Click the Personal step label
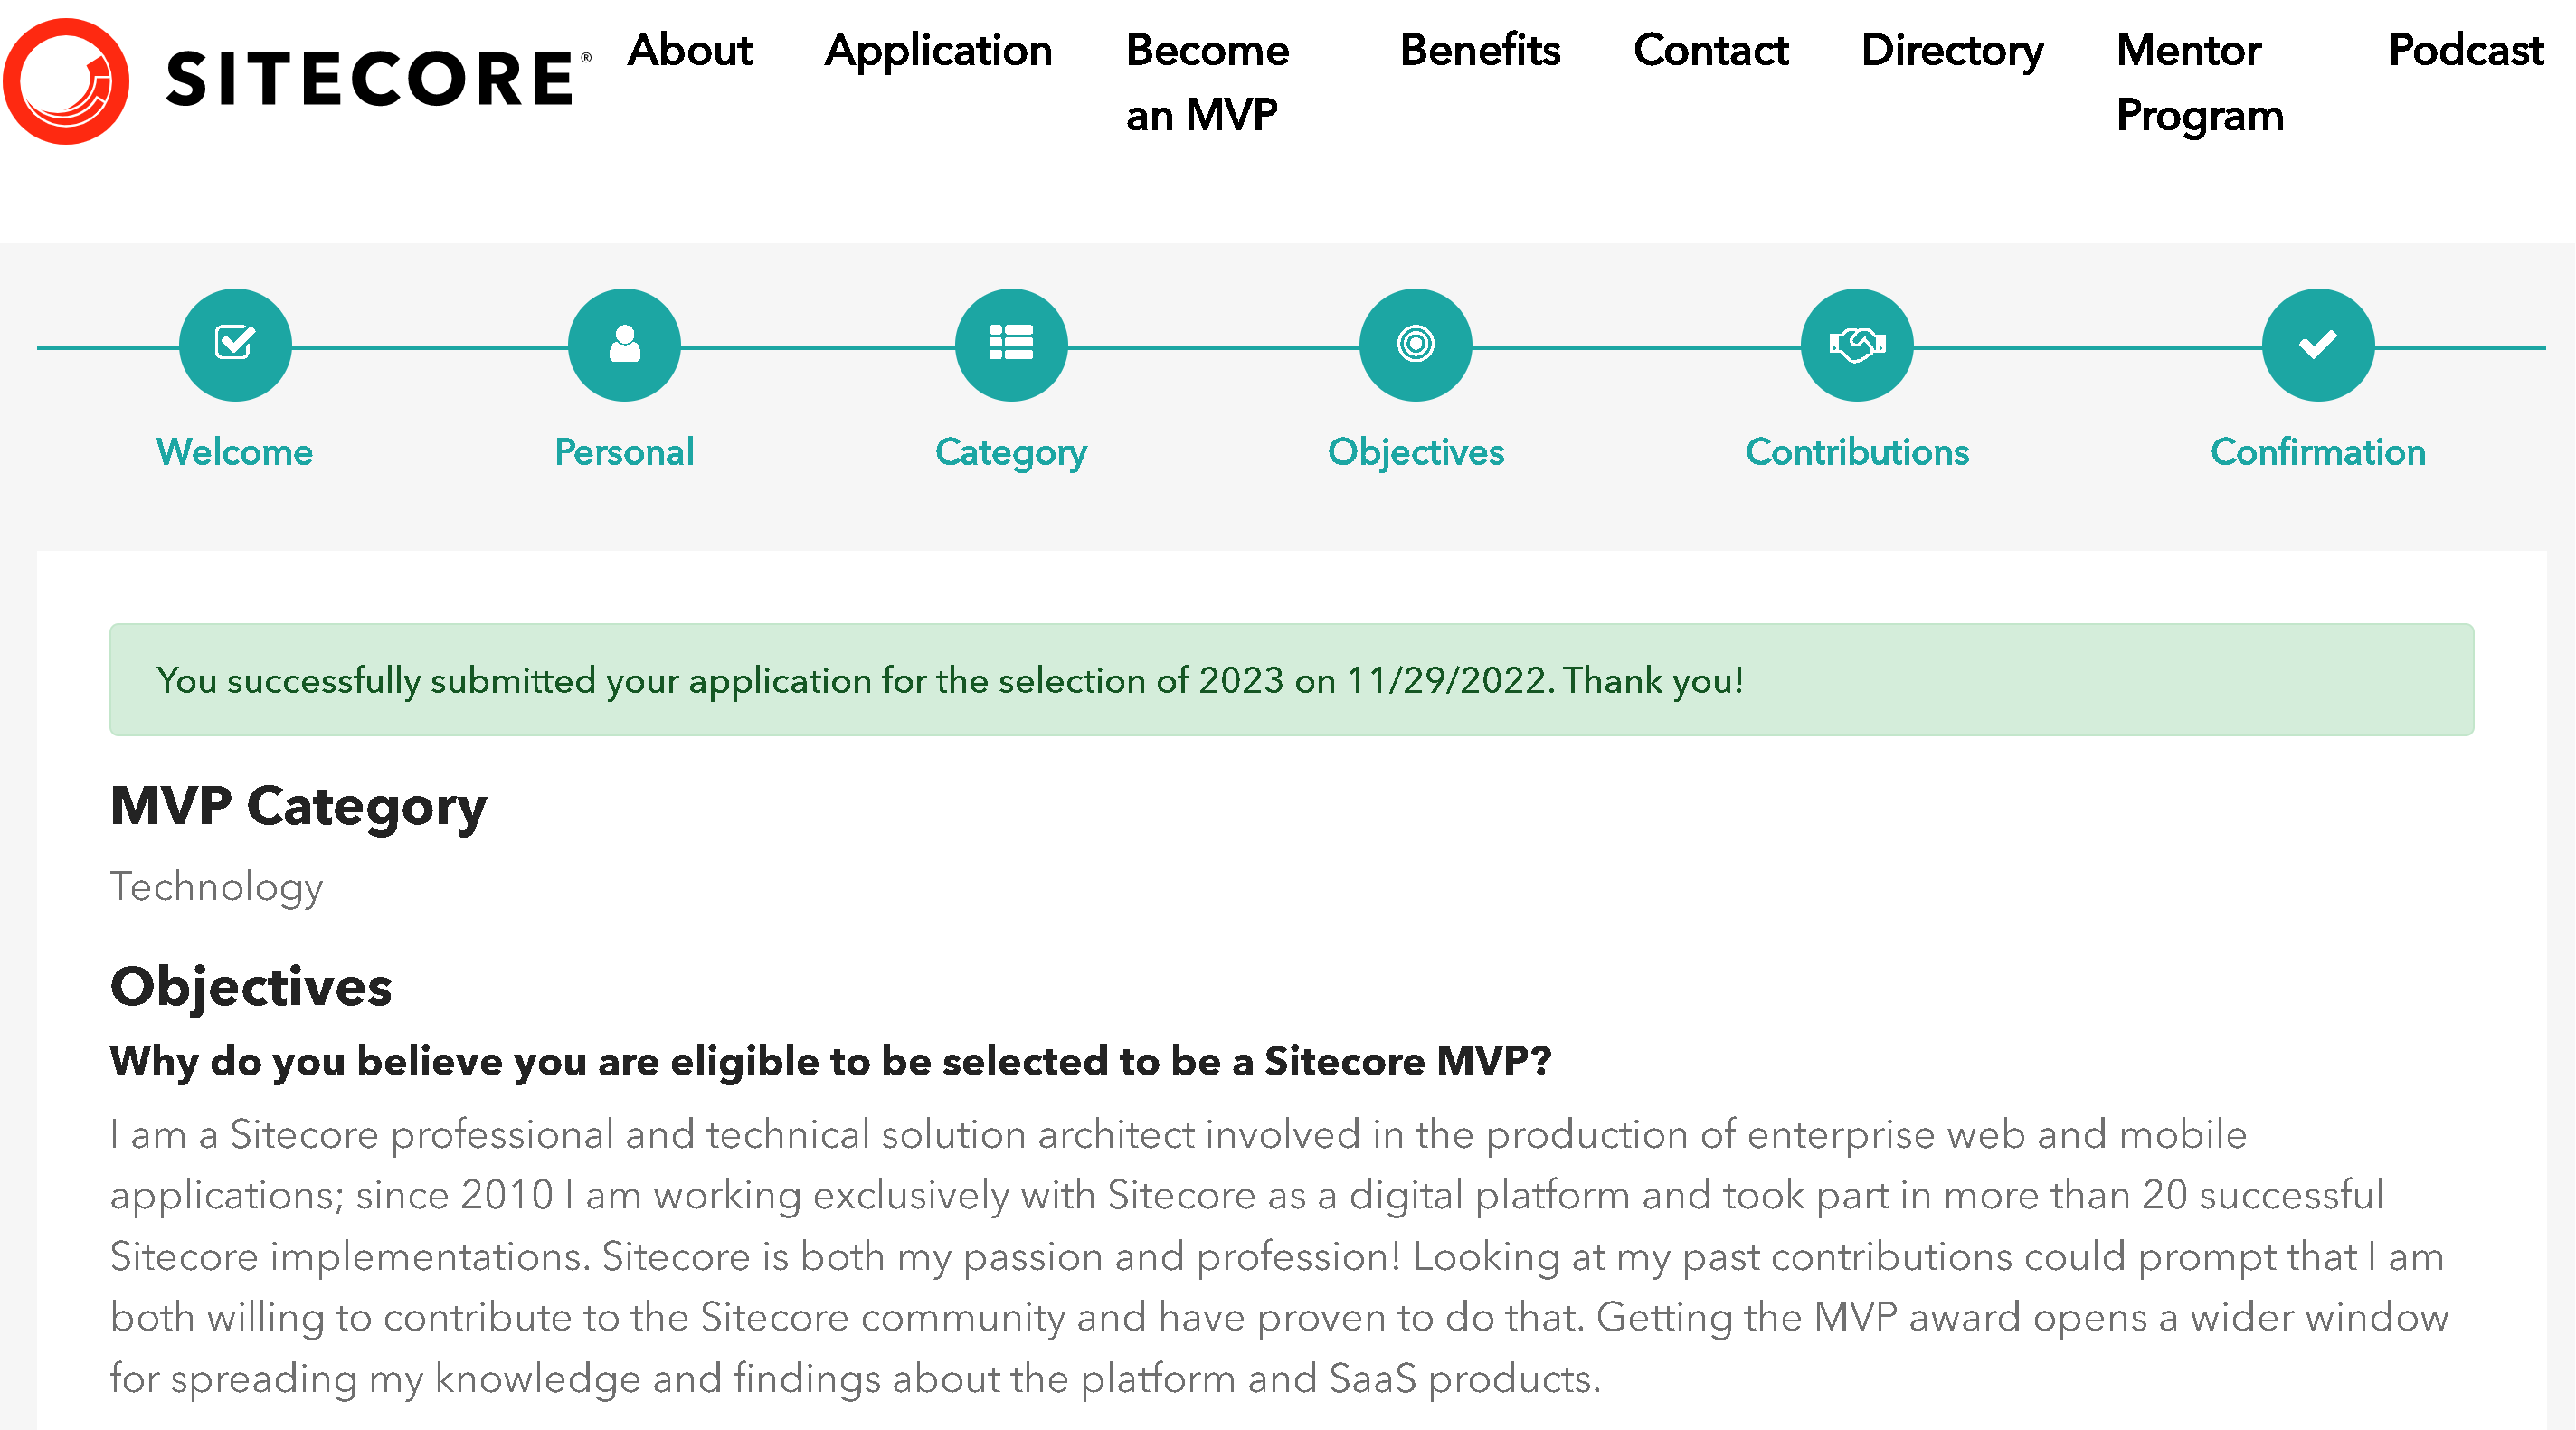This screenshot has height=1430, width=2576. [x=624, y=452]
